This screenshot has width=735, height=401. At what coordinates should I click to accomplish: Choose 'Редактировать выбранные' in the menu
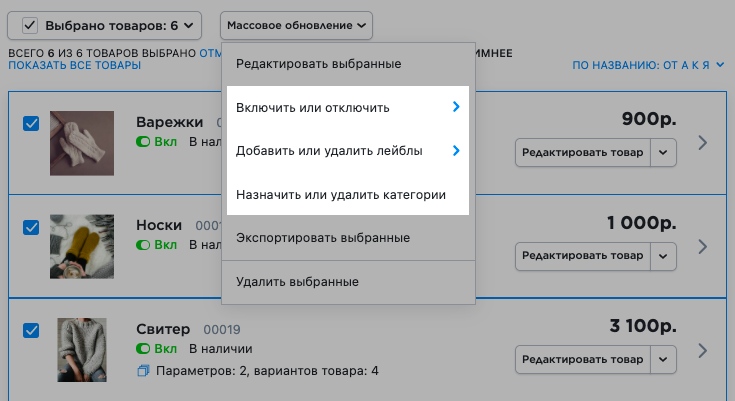pyautogui.click(x=348, y=64)
